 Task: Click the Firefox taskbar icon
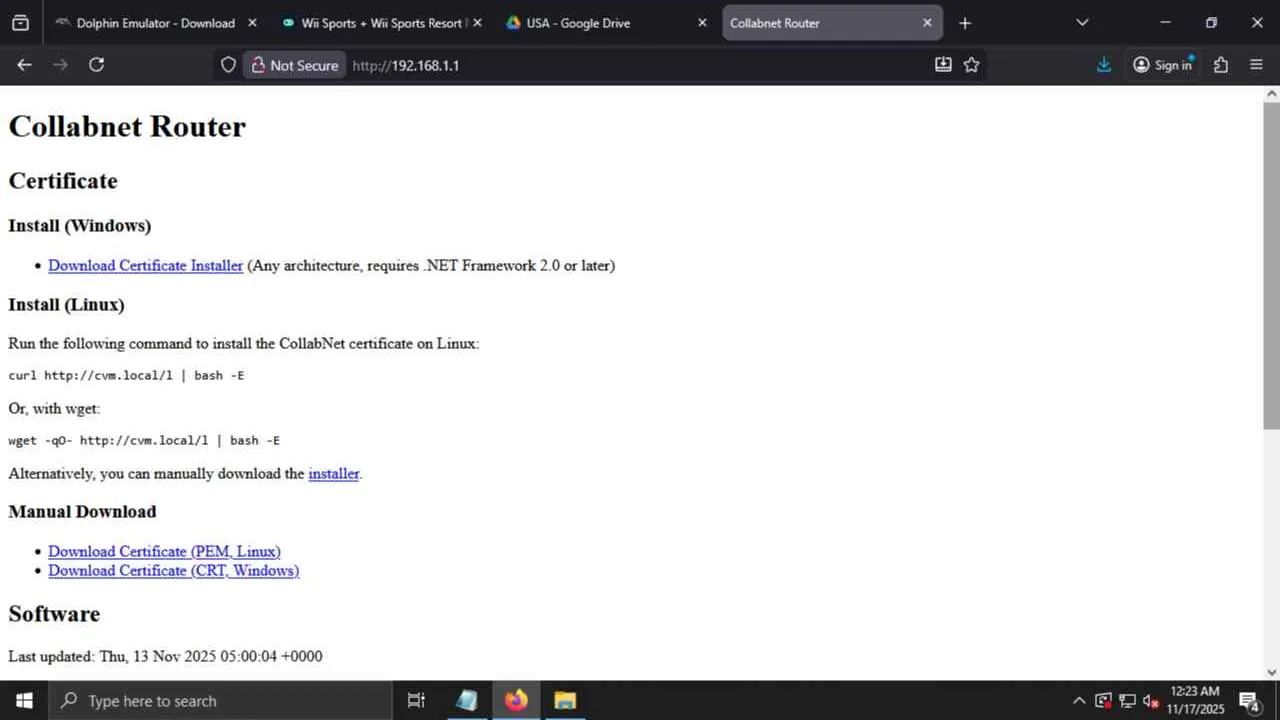(x=515, y=700)
